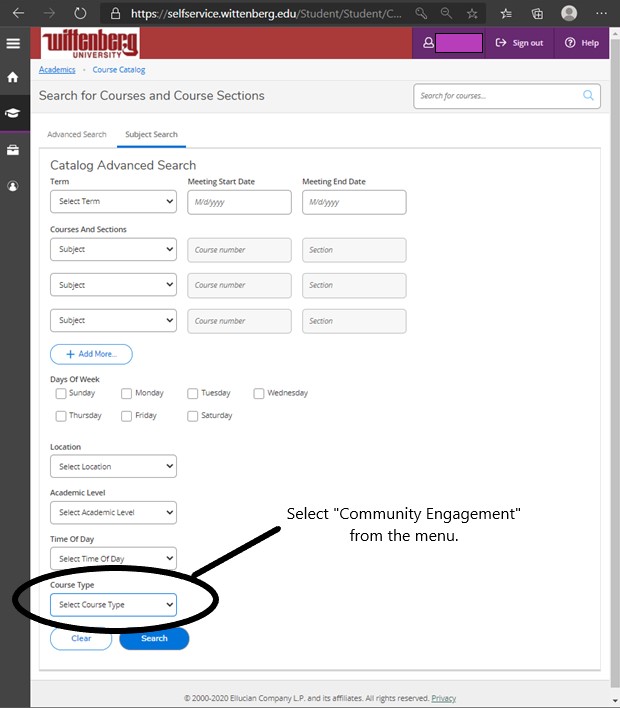Open the second Subject dropdown
The height and width of the screenshot is (708, 620).
pos(113,285)
